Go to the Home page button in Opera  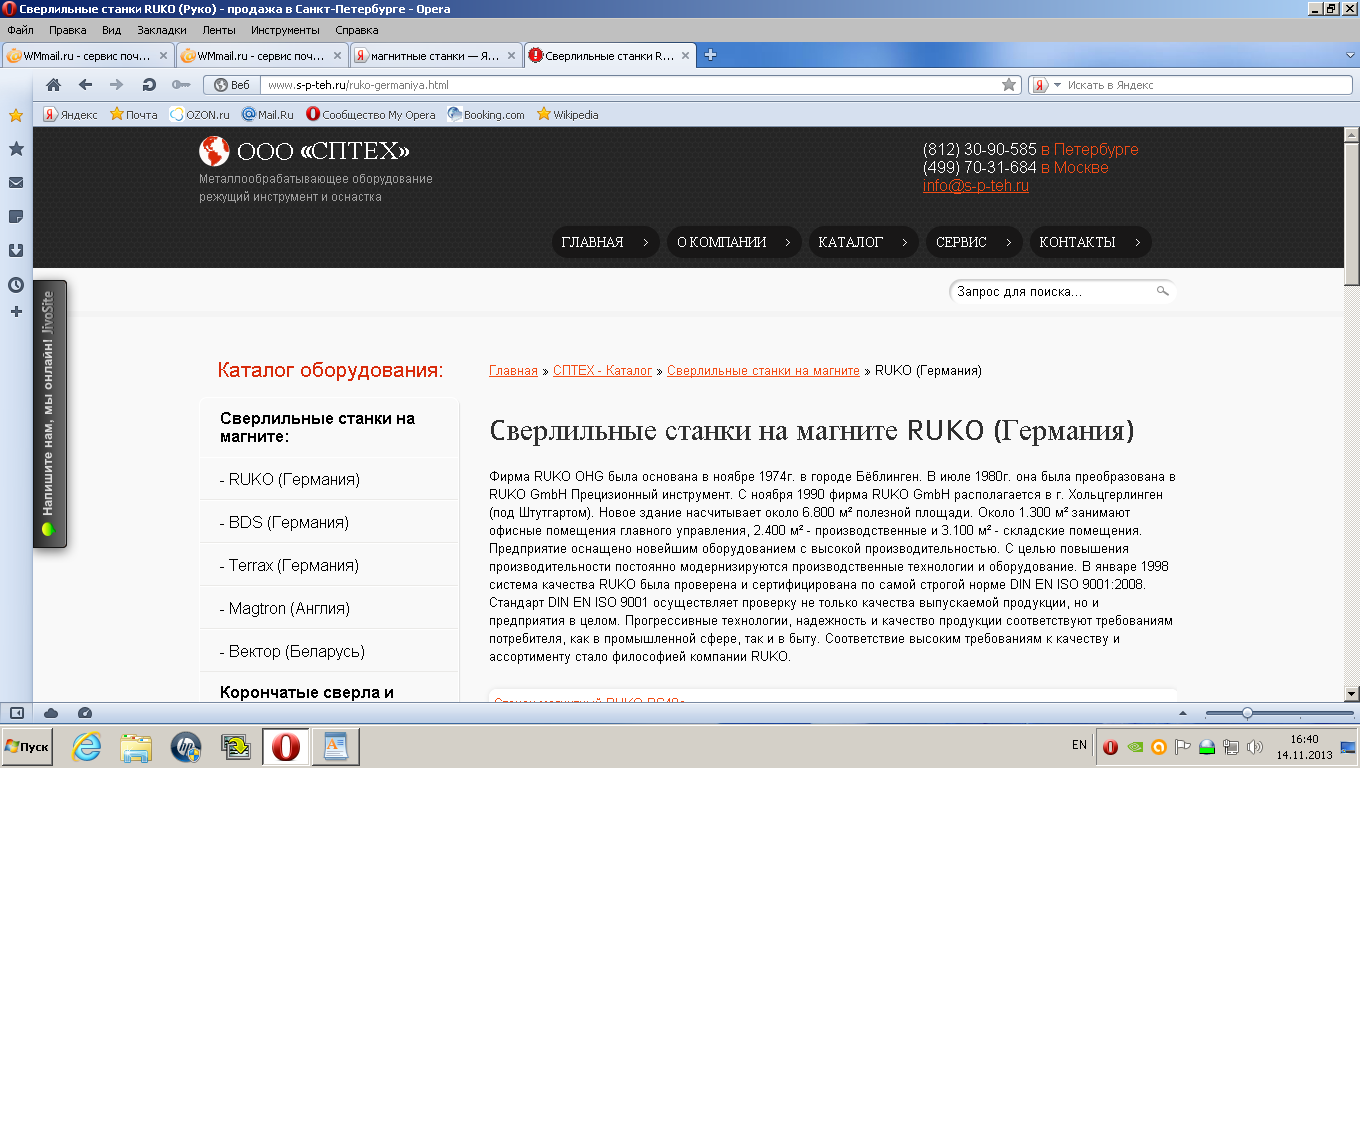[x=54, y=85]
